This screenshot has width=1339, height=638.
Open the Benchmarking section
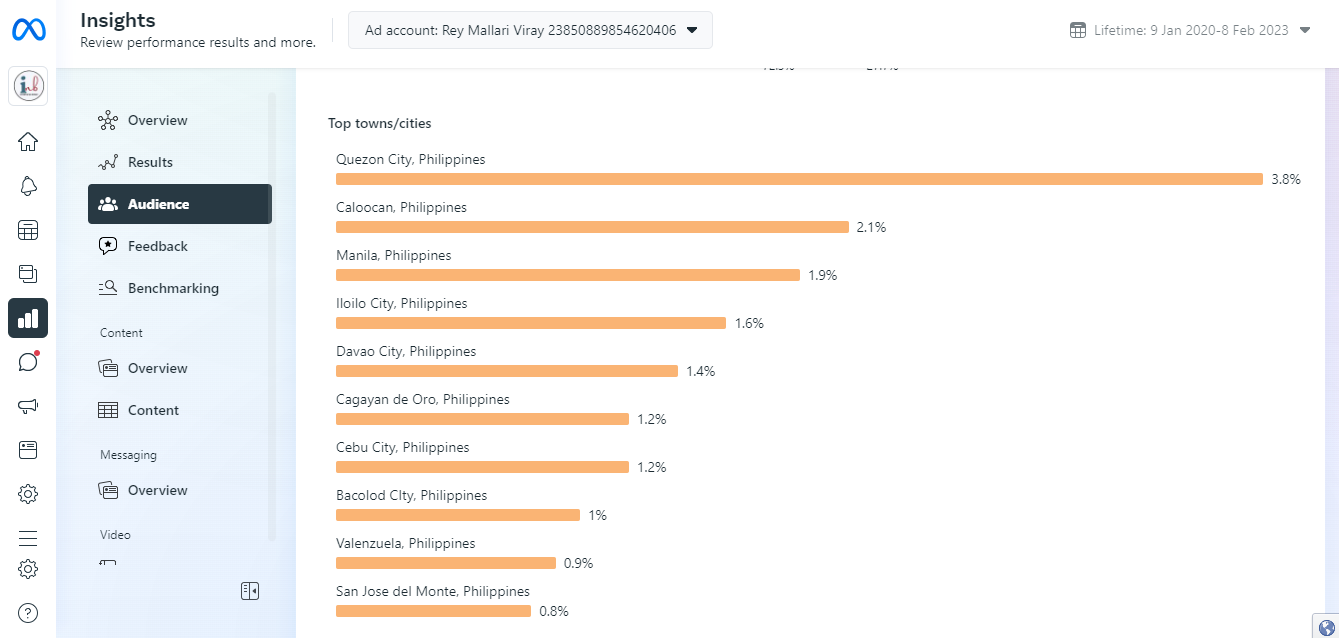point(172,288)
